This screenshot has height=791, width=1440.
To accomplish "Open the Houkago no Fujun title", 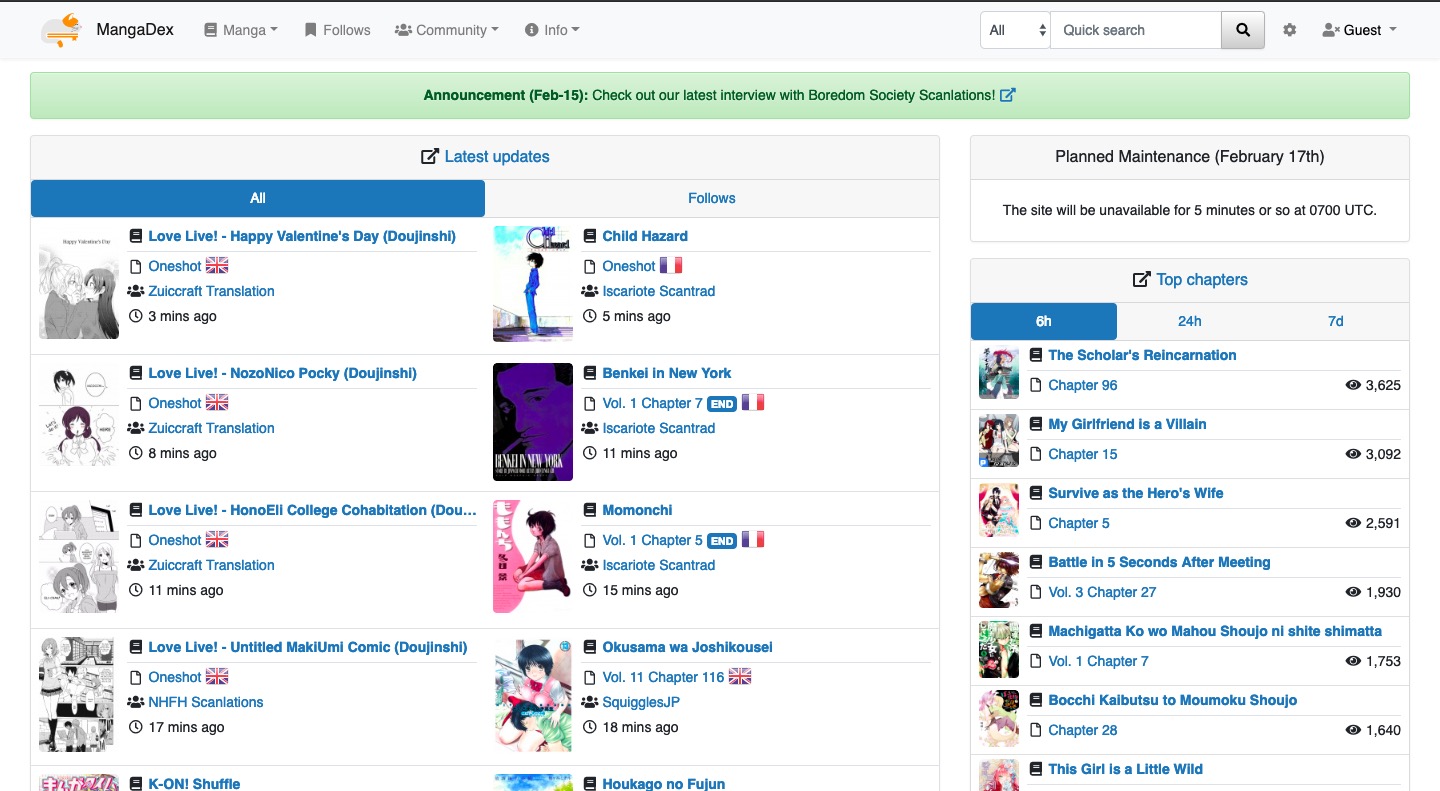I will click(x=663, y=783).
